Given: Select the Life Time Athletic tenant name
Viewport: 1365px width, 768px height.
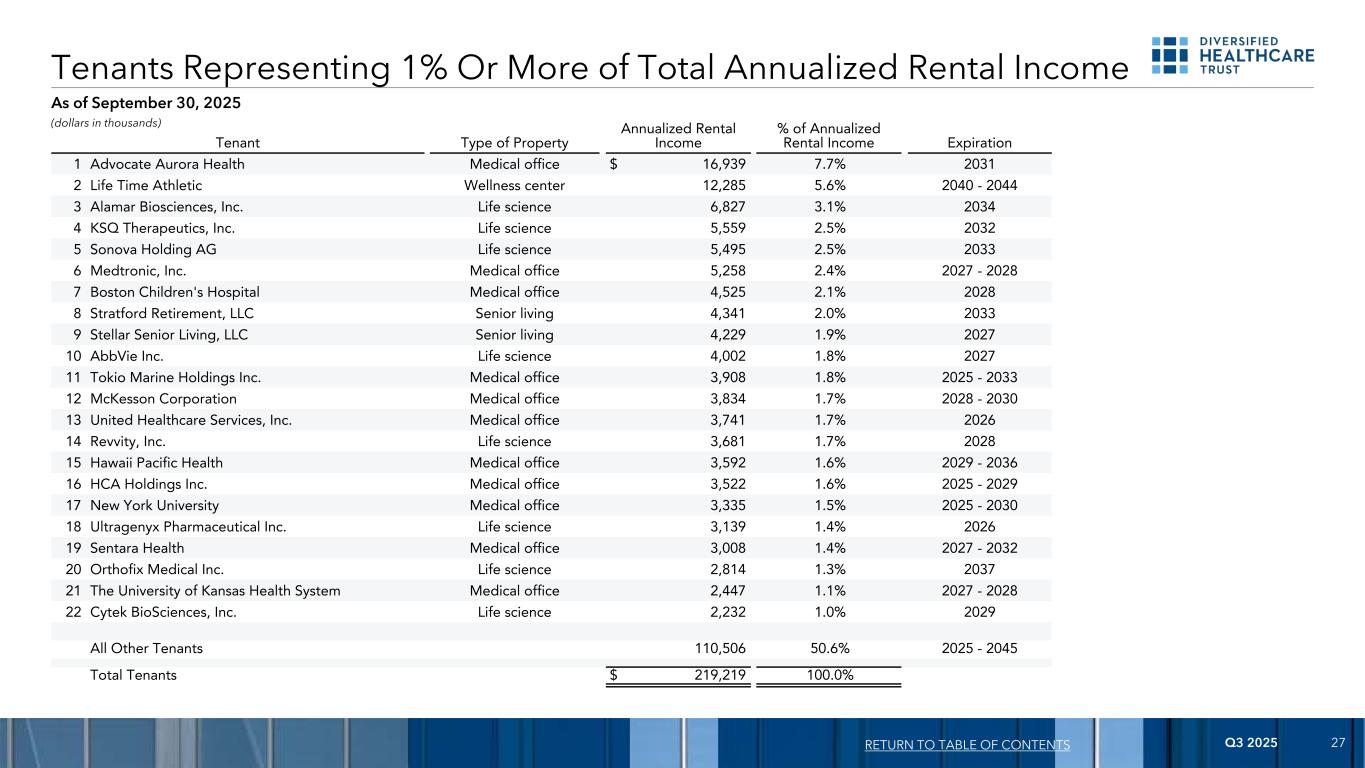Looking at the screenshot, I should coord(146,185).
